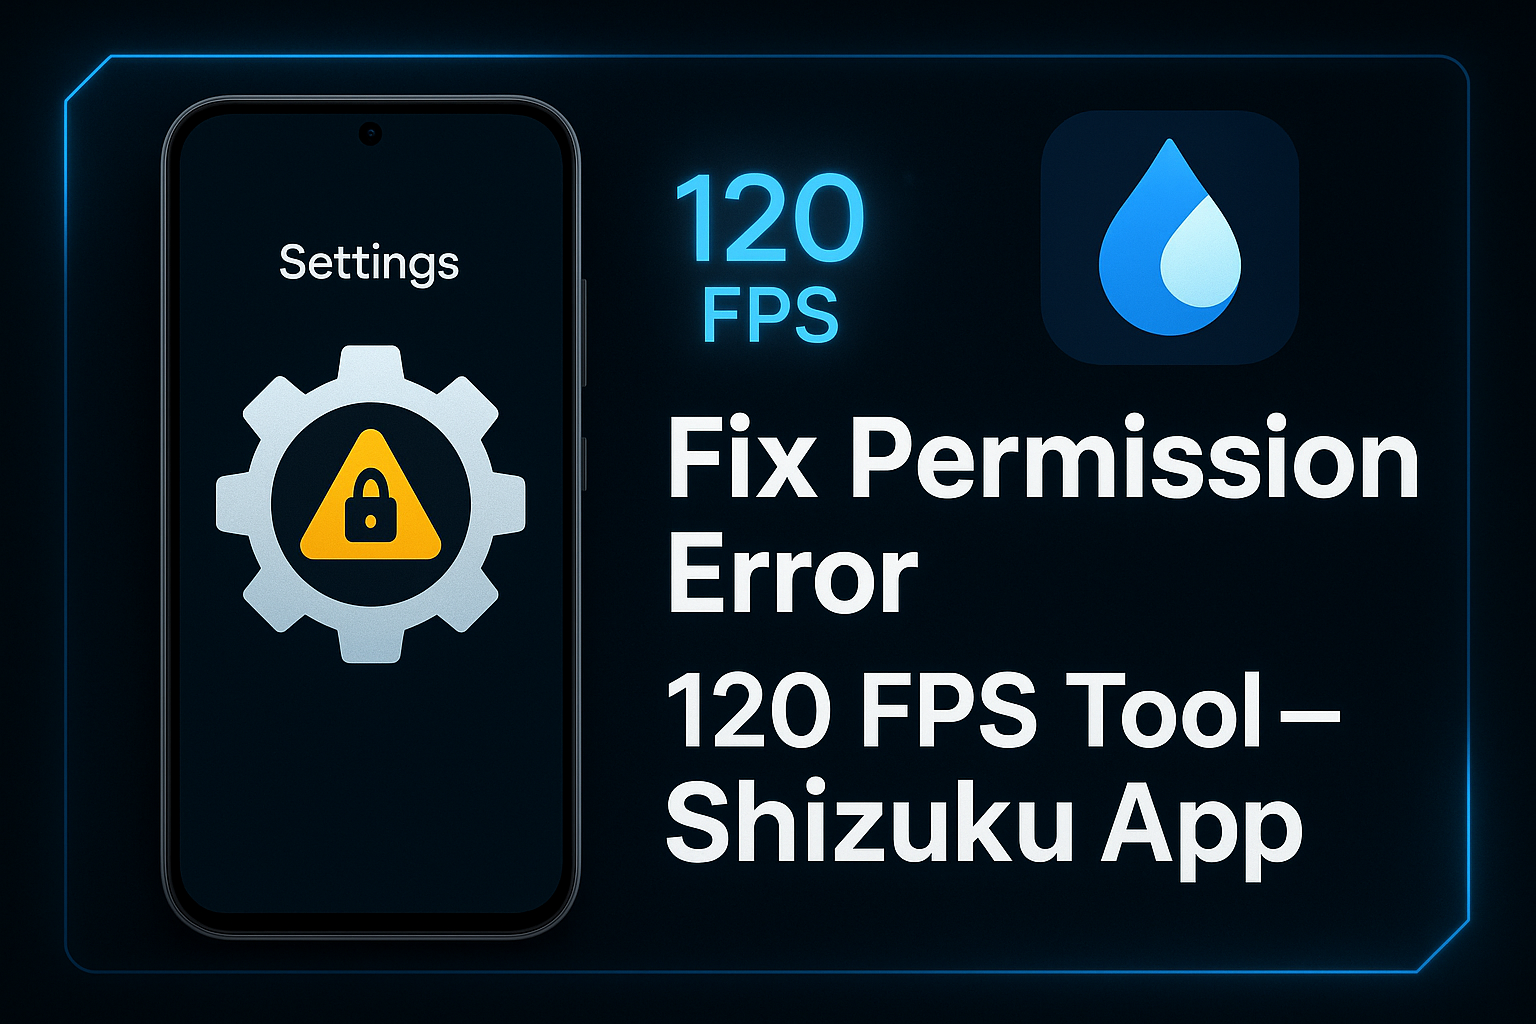The height and width of the screenshot is (1024, 1536).
Task: Click the padlock inside the warning triangle
Action: pyautogui.click(x=370, y=506)
